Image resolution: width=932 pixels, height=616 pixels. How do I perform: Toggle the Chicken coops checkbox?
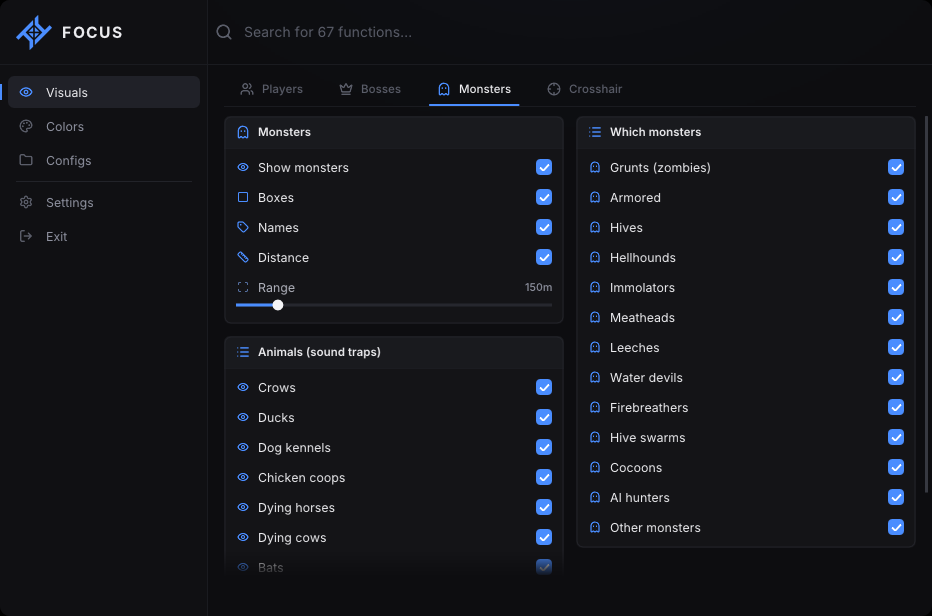[x=544, y=477]
